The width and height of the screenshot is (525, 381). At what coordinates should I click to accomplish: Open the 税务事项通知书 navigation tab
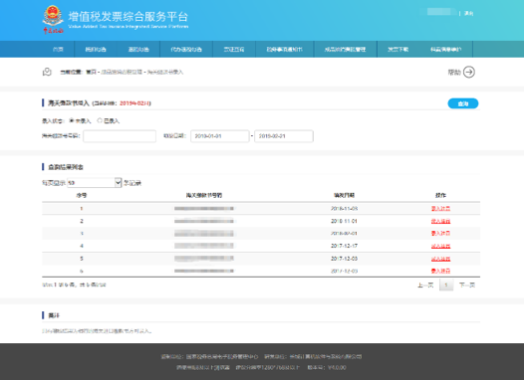pyautogui.click(x=284, y=49)
